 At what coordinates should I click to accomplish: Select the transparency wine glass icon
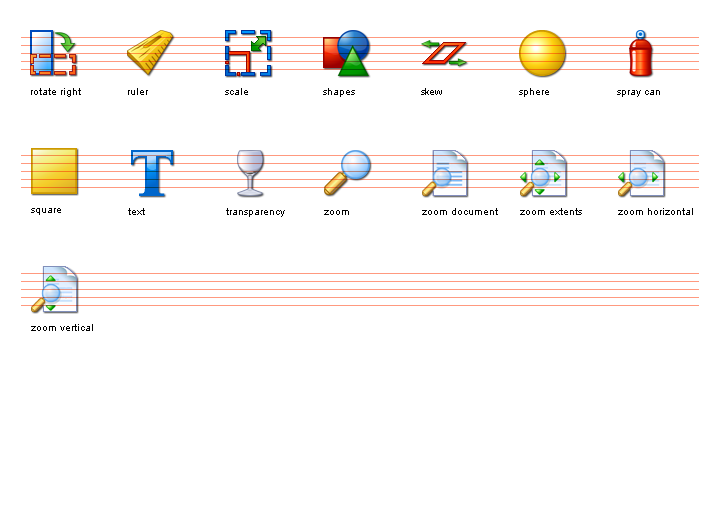point(249,173)
